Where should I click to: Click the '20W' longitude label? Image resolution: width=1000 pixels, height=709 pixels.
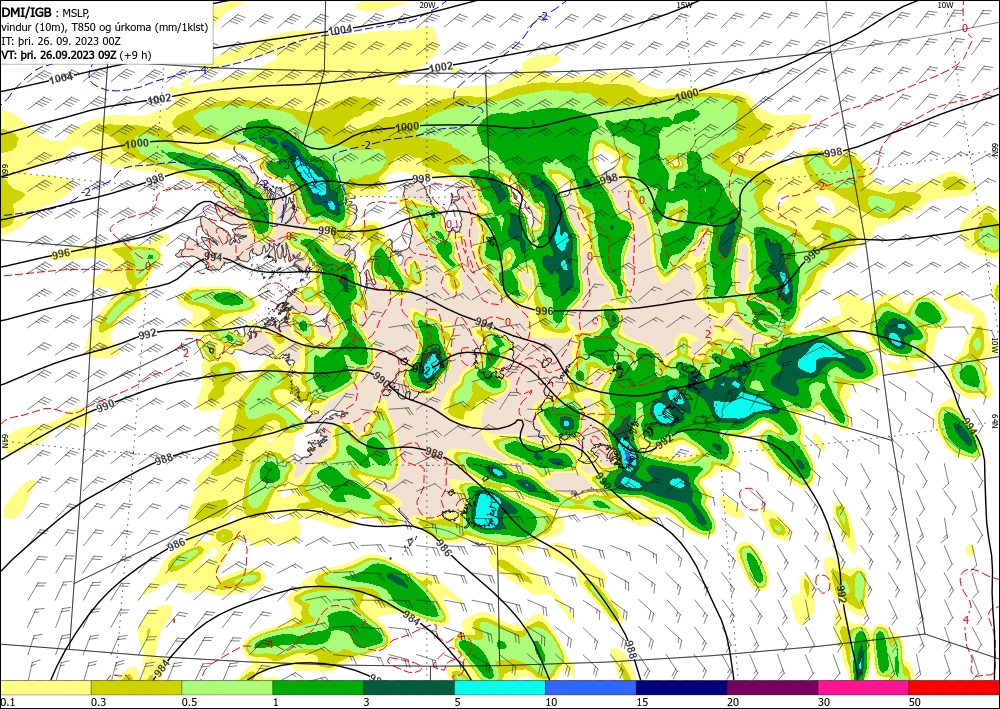[x=427, y=5]
